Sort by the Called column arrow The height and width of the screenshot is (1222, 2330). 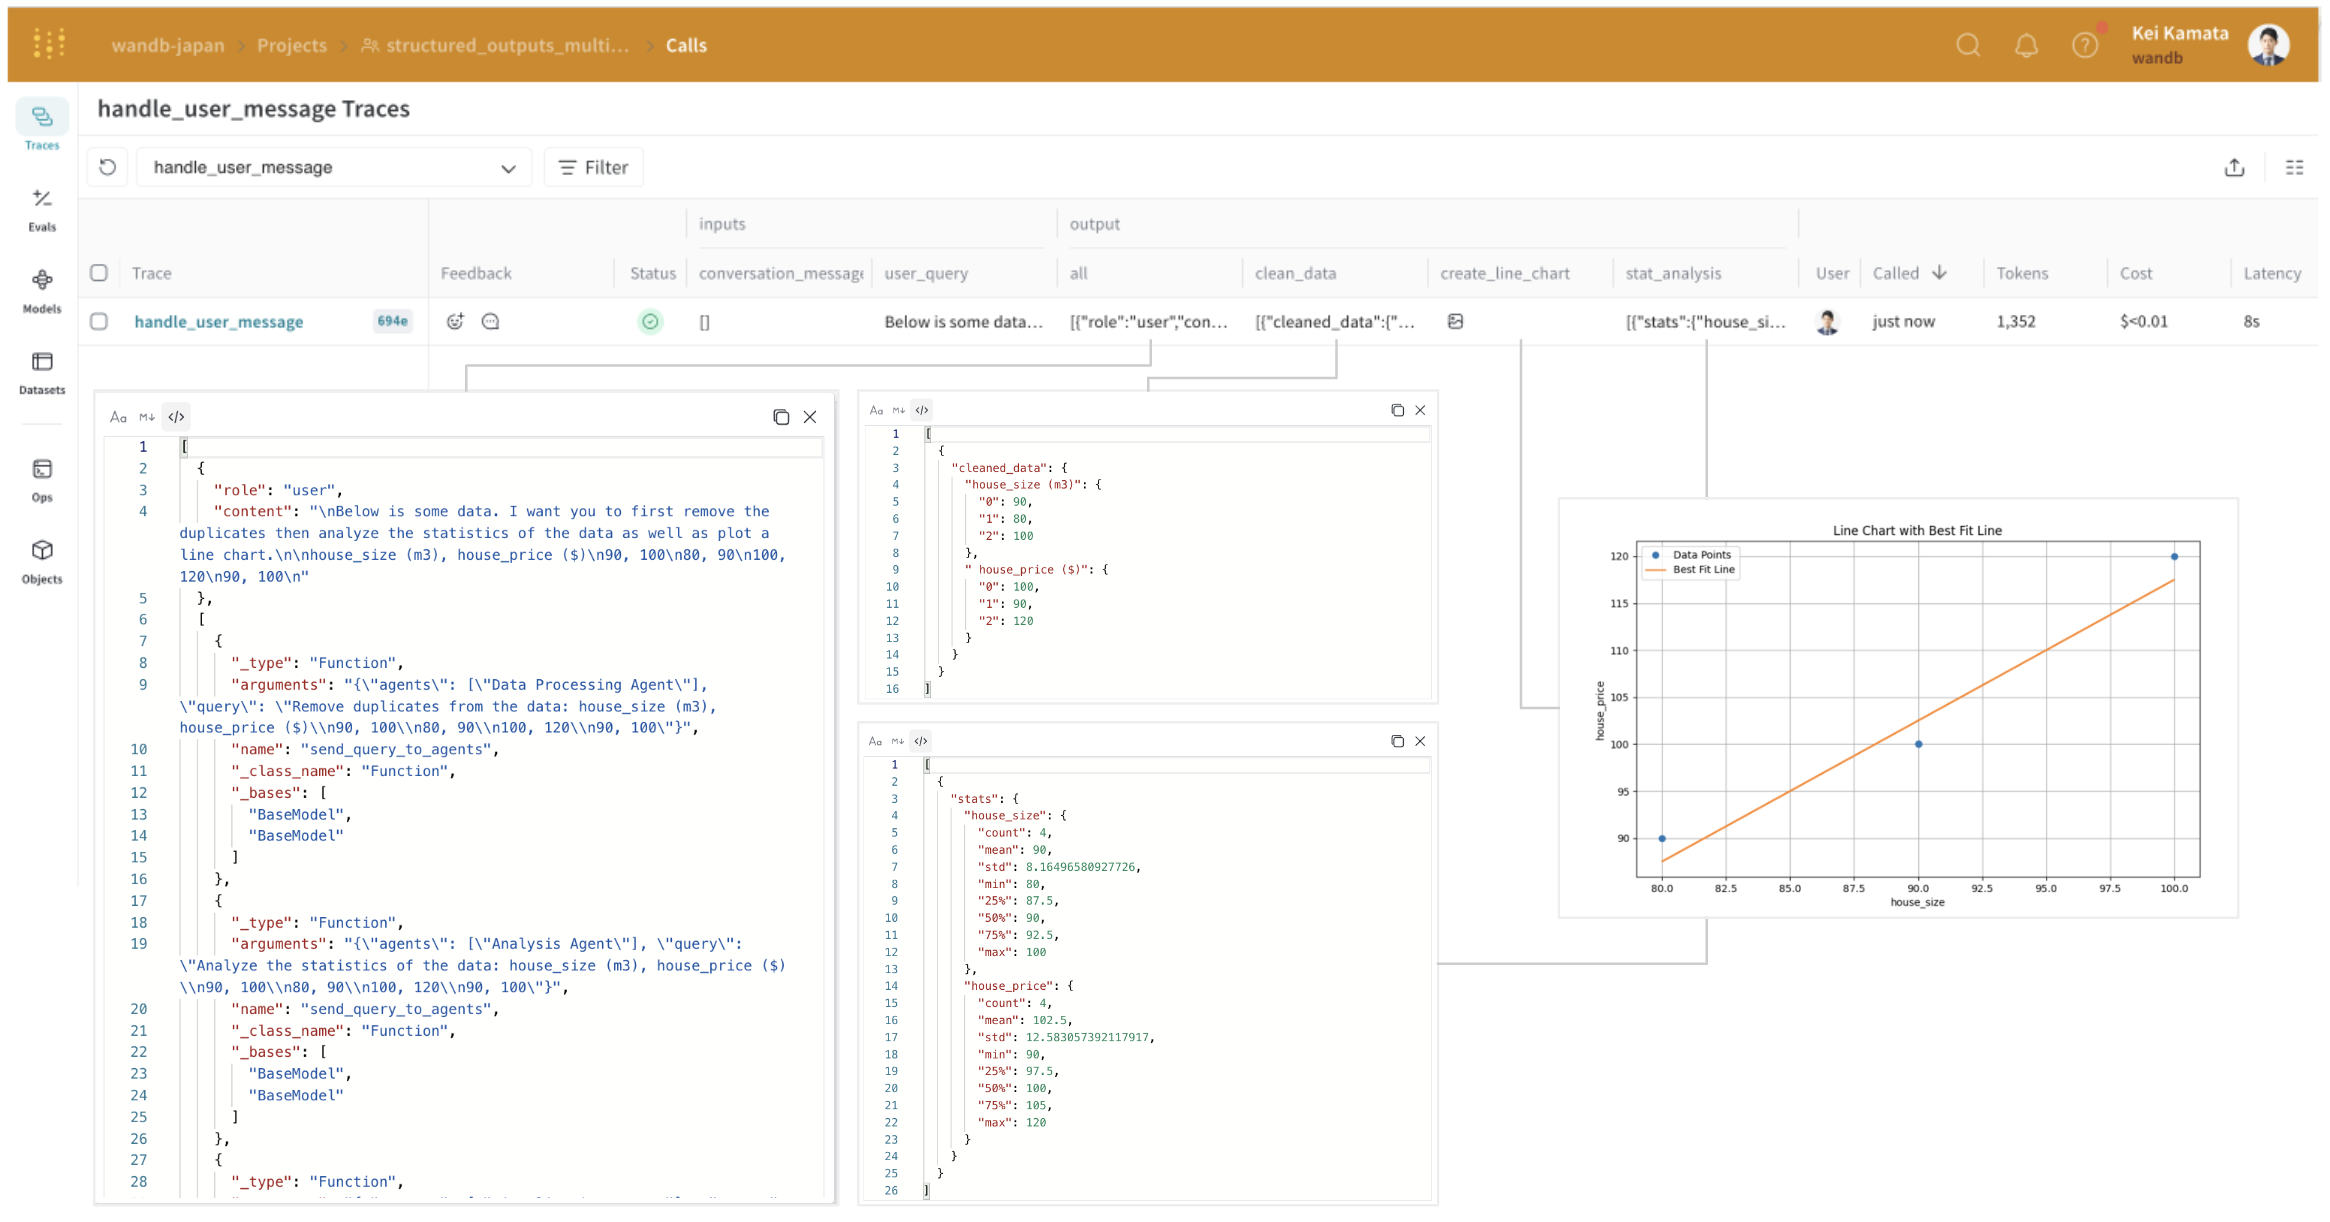click(1940, 273)
